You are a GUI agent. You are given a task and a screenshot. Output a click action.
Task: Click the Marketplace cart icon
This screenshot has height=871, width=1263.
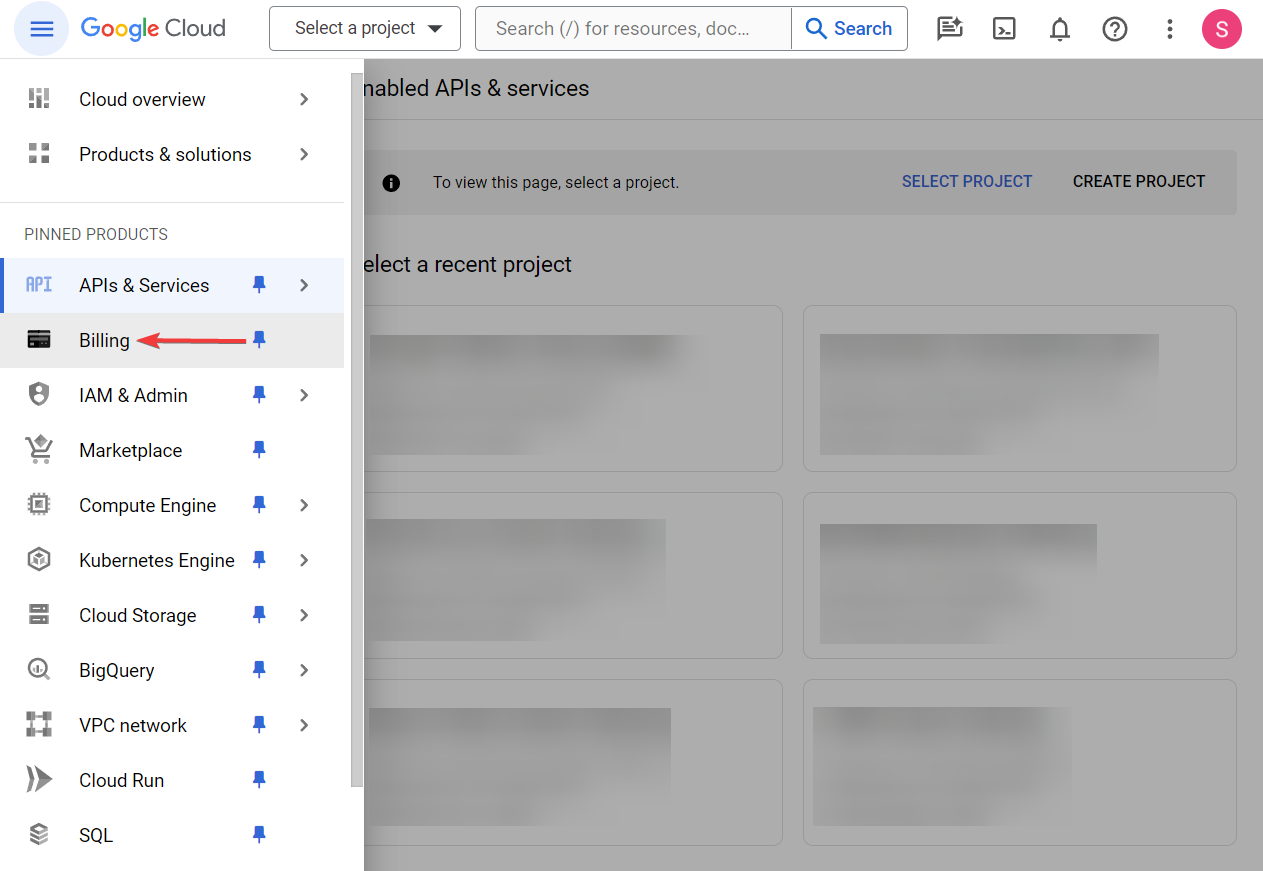39,449
